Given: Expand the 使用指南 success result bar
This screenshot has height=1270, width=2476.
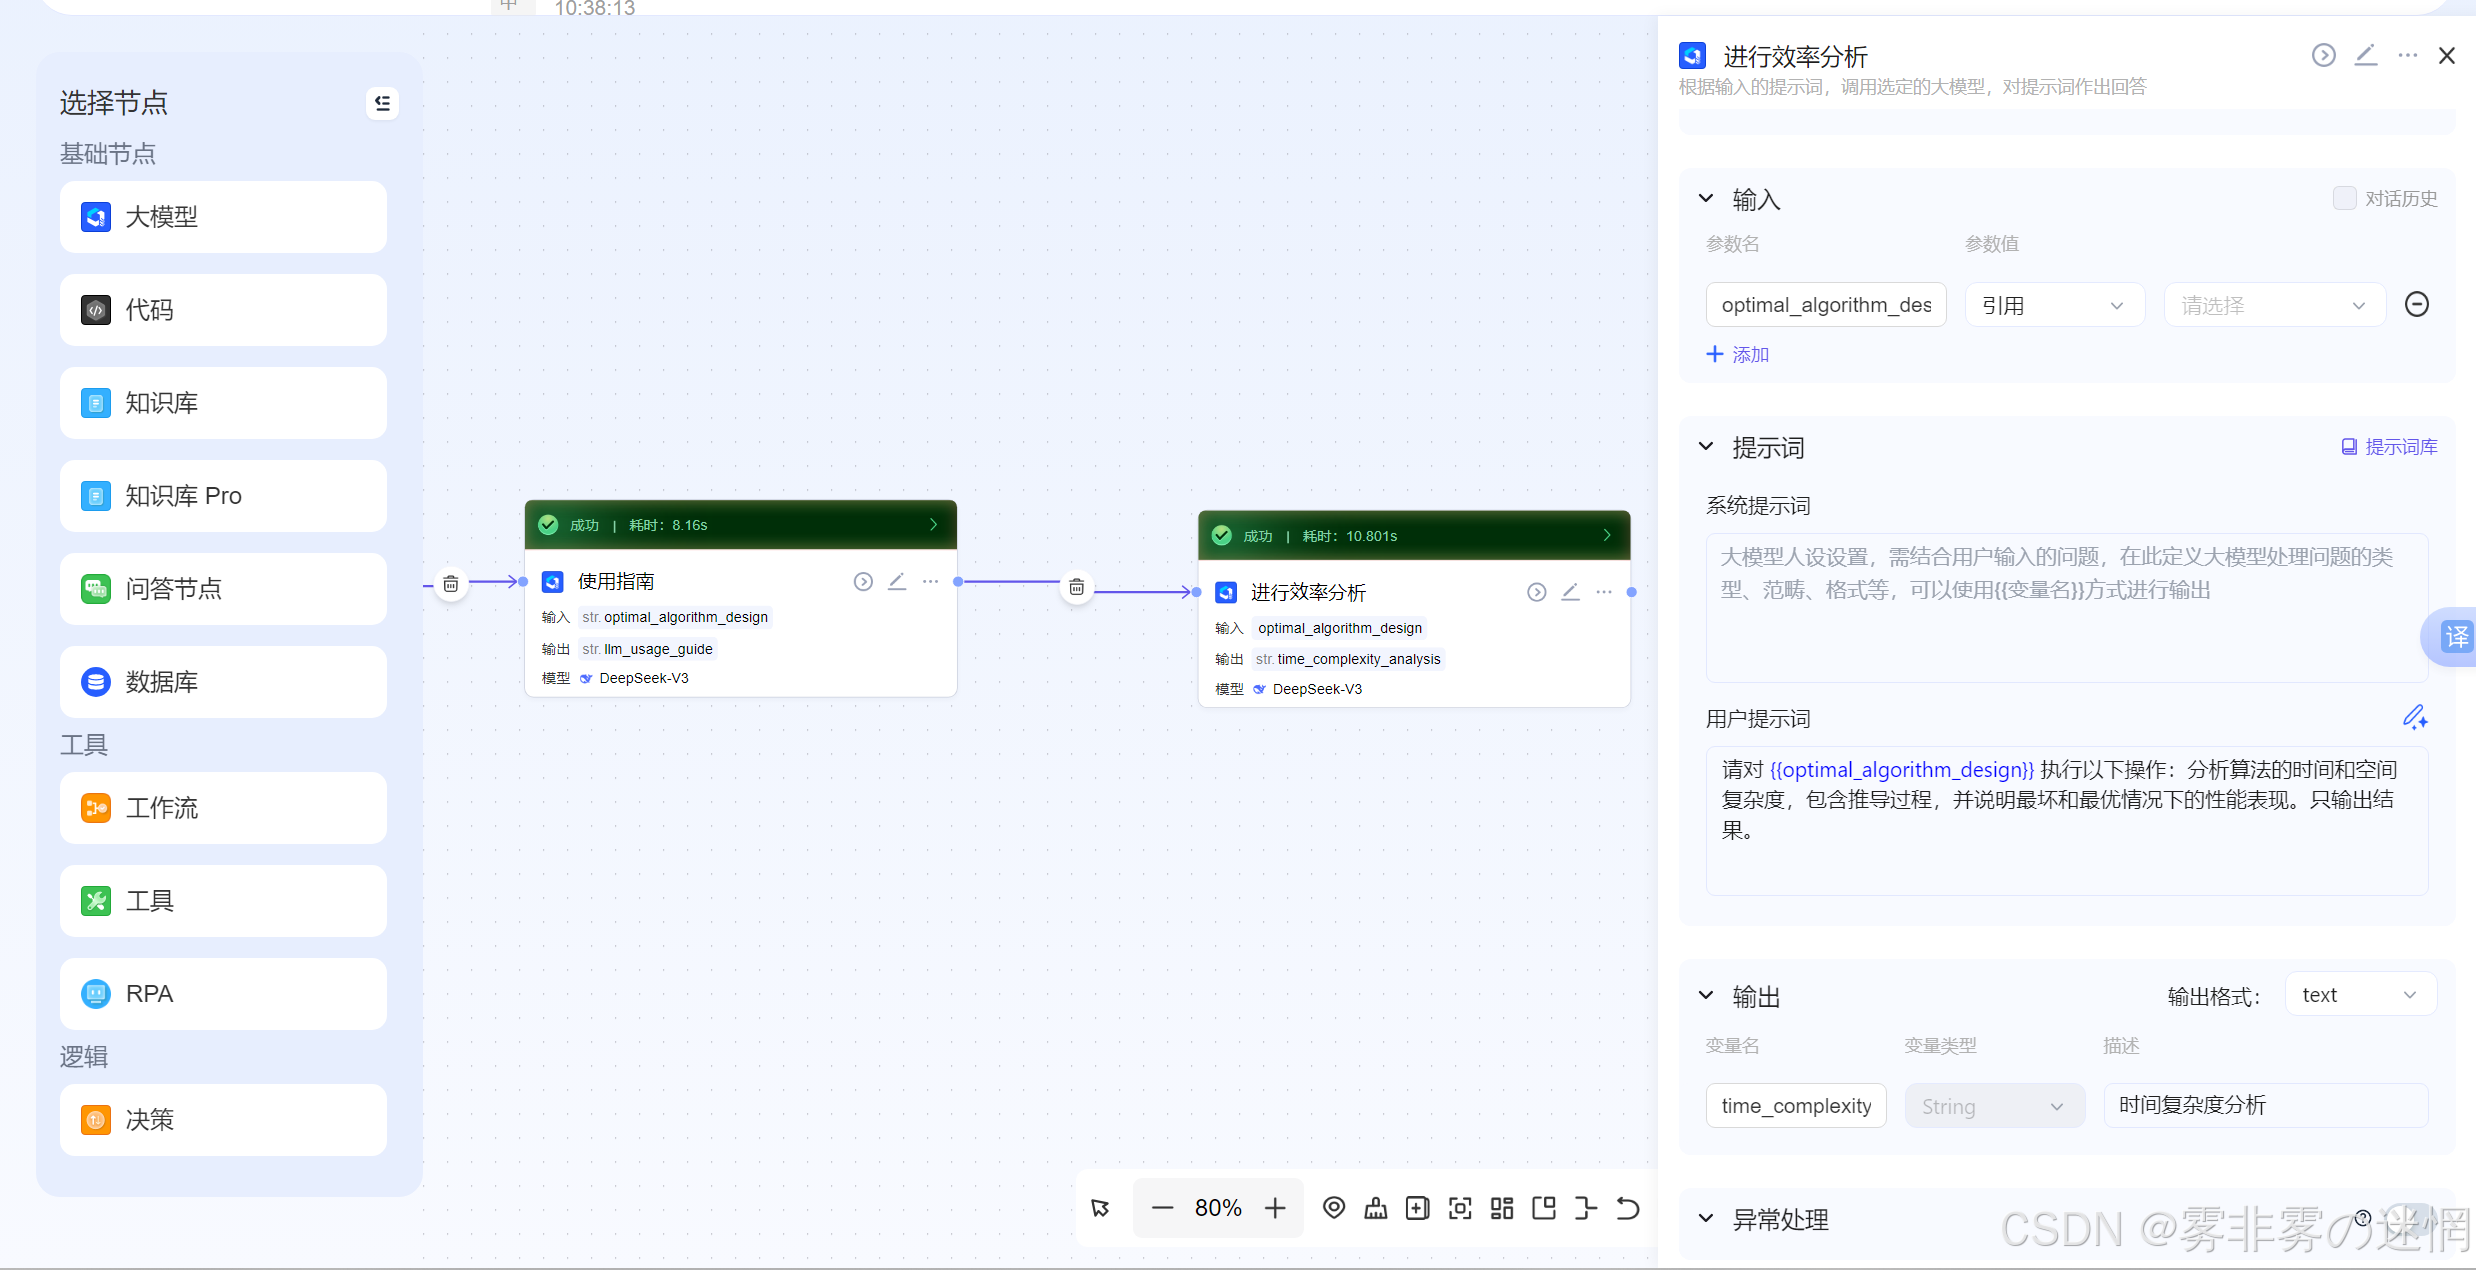Looking at the screenshot, I should point(933,525).
